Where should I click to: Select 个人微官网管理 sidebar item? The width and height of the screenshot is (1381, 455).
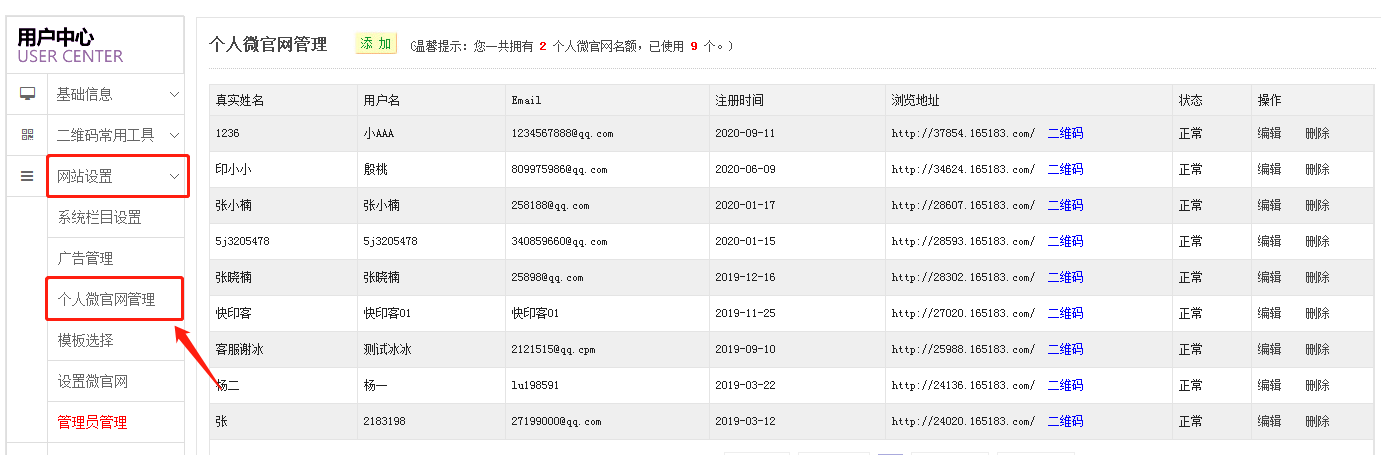pyautogui.click(x=106, y=299)
